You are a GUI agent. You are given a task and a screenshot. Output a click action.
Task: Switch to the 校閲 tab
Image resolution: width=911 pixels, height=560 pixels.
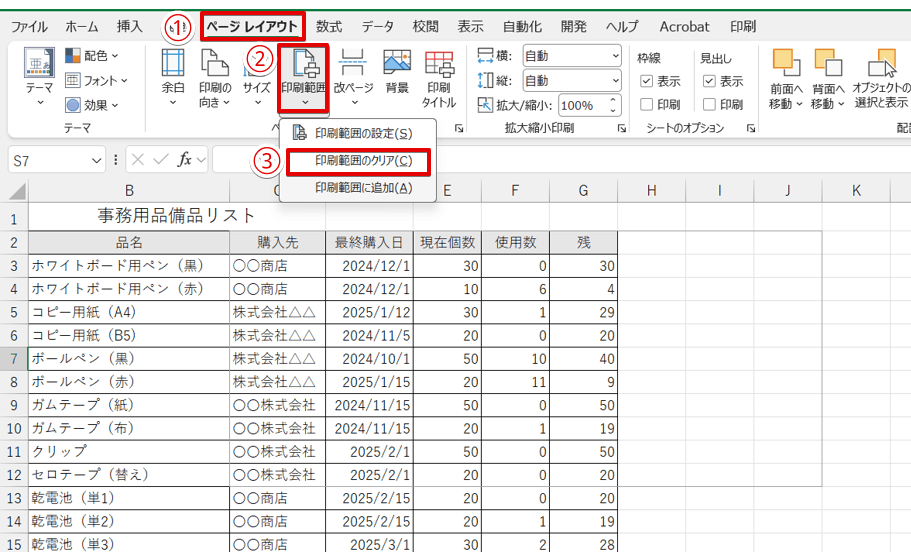(425, 27)
